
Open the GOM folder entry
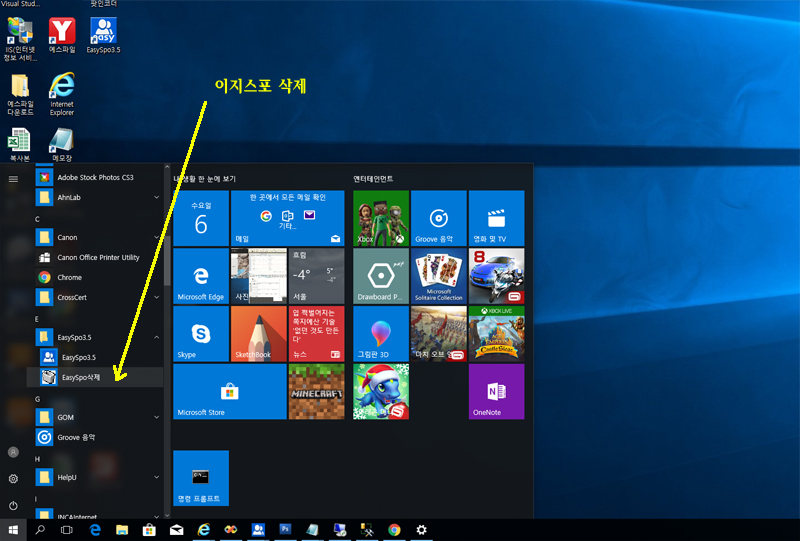click(95, 417)
